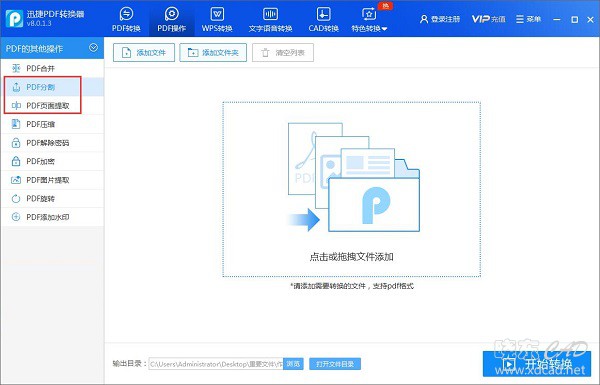Choose PDF图片提取 in the sidebar

(52, 180)
